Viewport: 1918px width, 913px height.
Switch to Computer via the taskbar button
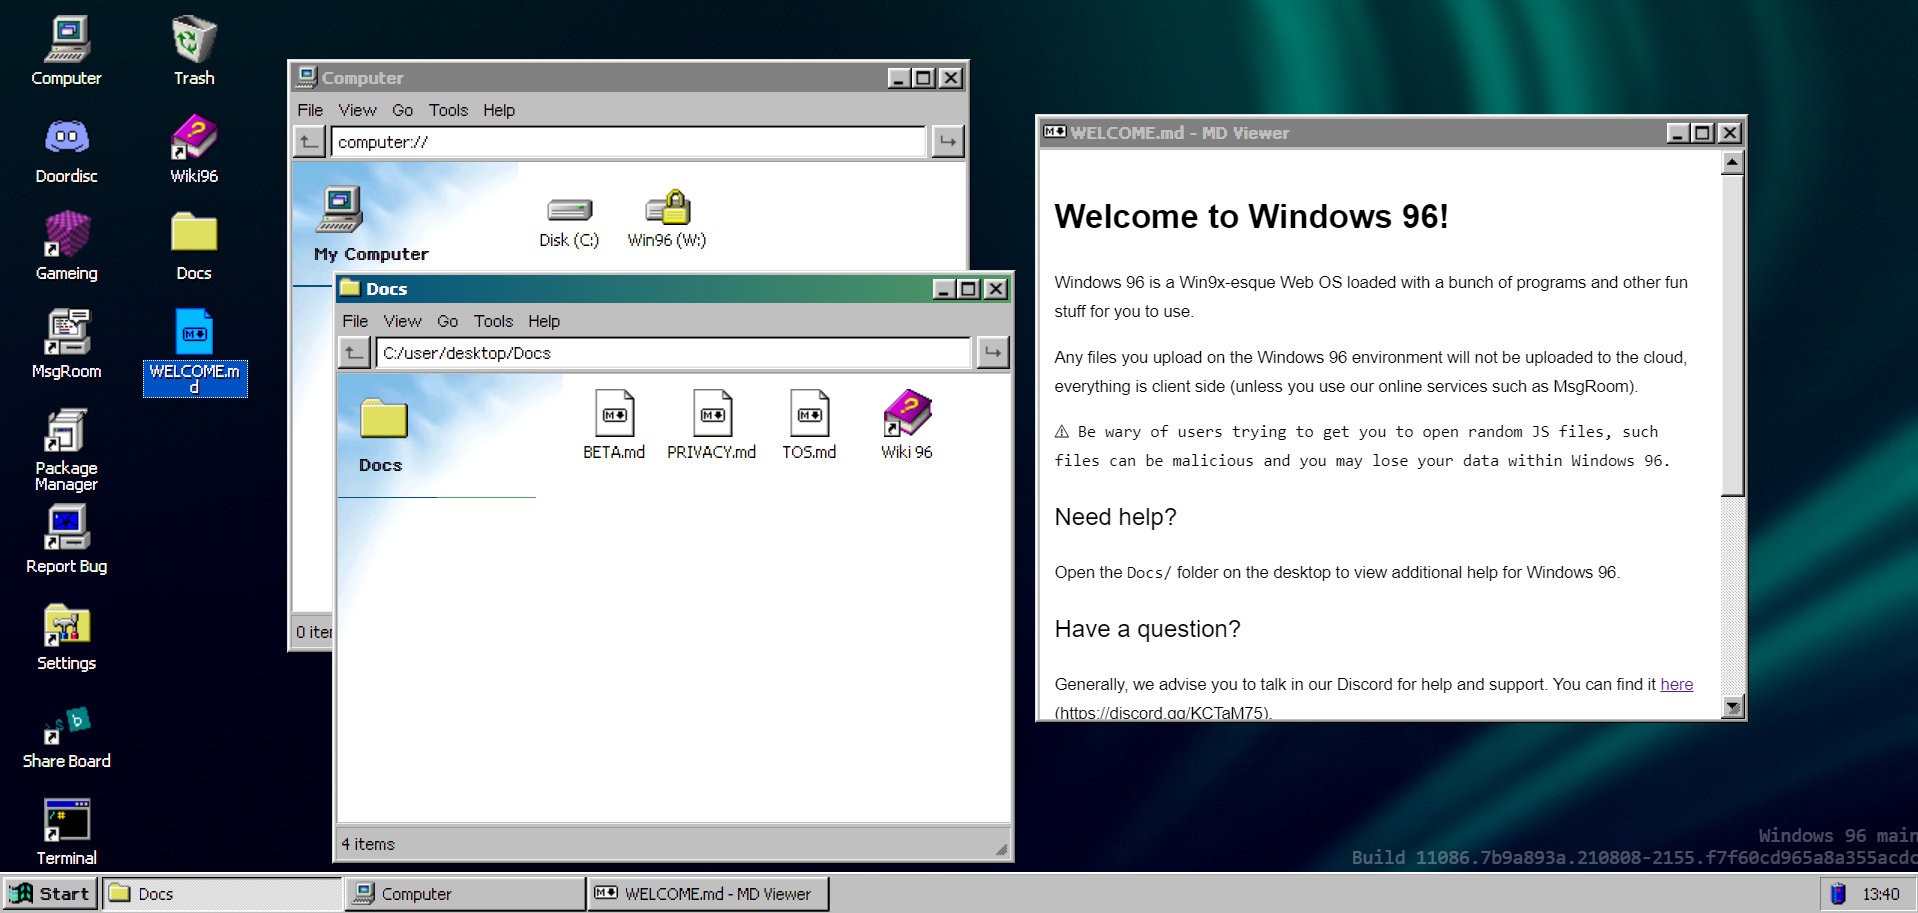point(466,893)
